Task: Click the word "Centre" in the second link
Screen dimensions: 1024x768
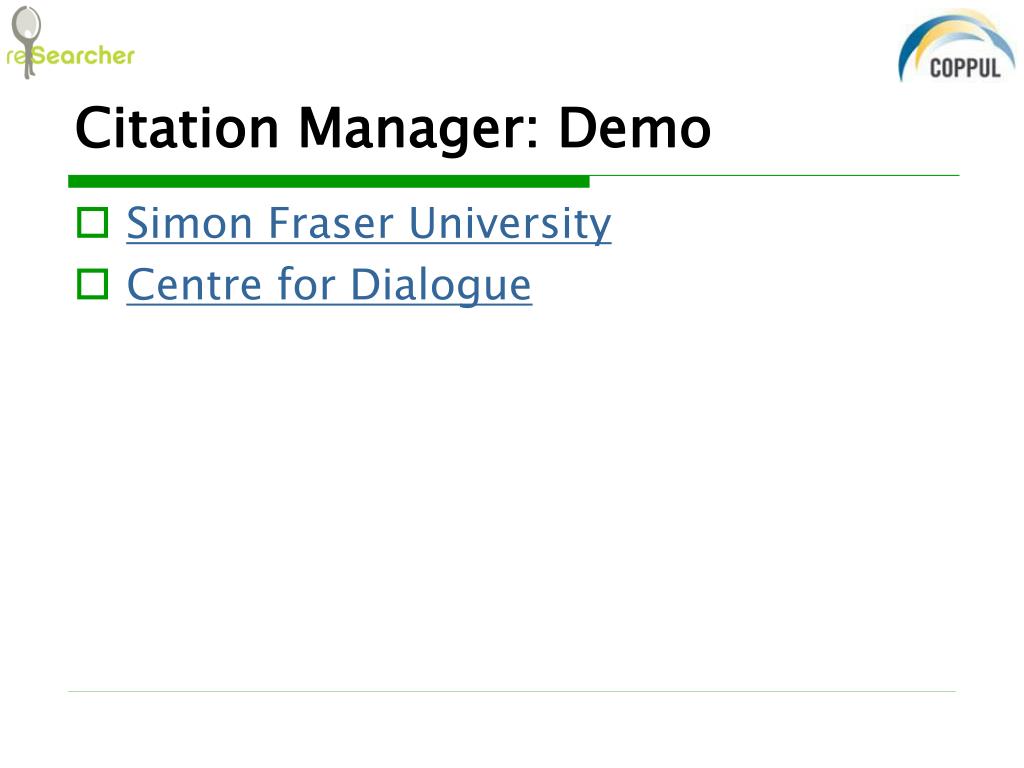Action: pyautogui.click(x=195, y=285)
